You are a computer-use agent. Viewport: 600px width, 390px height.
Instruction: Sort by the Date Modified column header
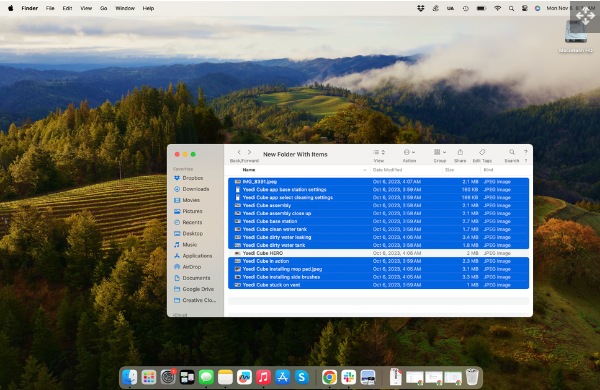(387, 170)
